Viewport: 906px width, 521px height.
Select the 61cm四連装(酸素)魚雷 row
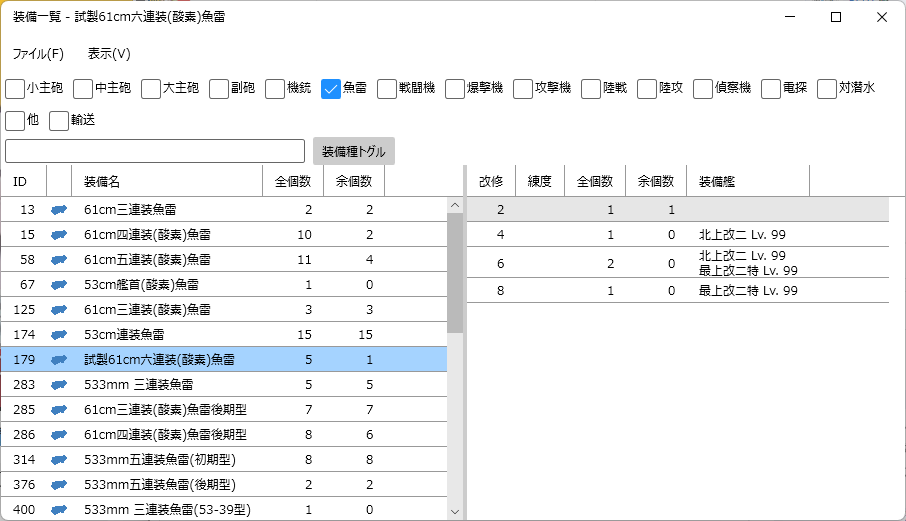(224, 235)
